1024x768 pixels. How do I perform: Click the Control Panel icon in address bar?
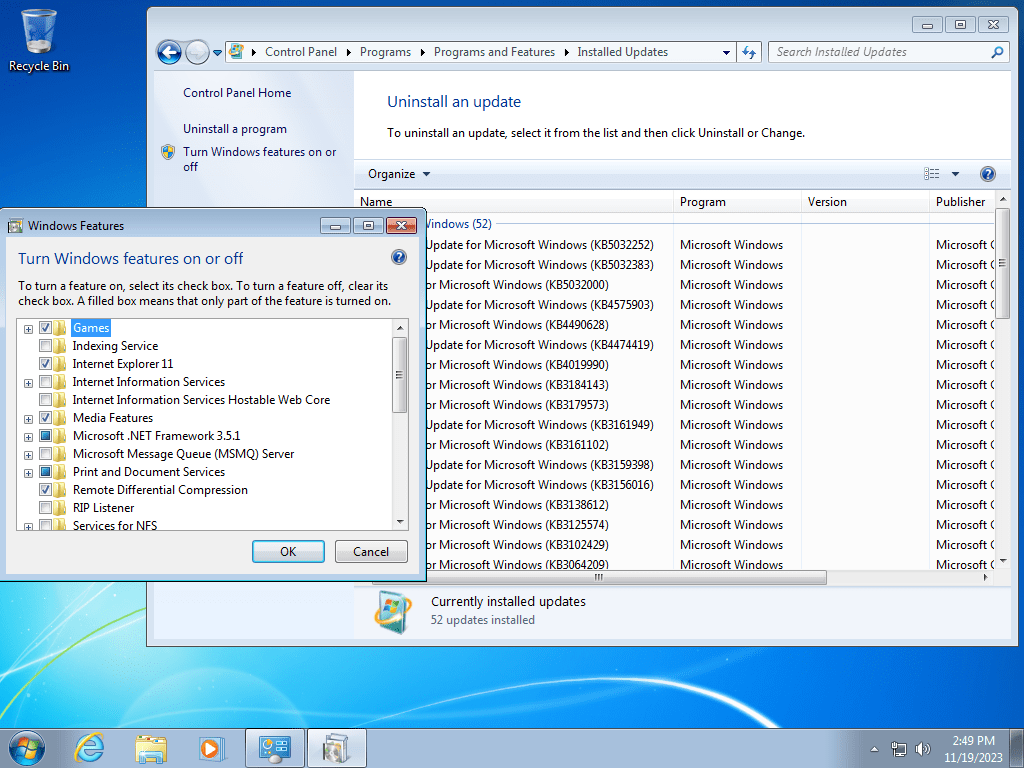click(x=236, y=52)
